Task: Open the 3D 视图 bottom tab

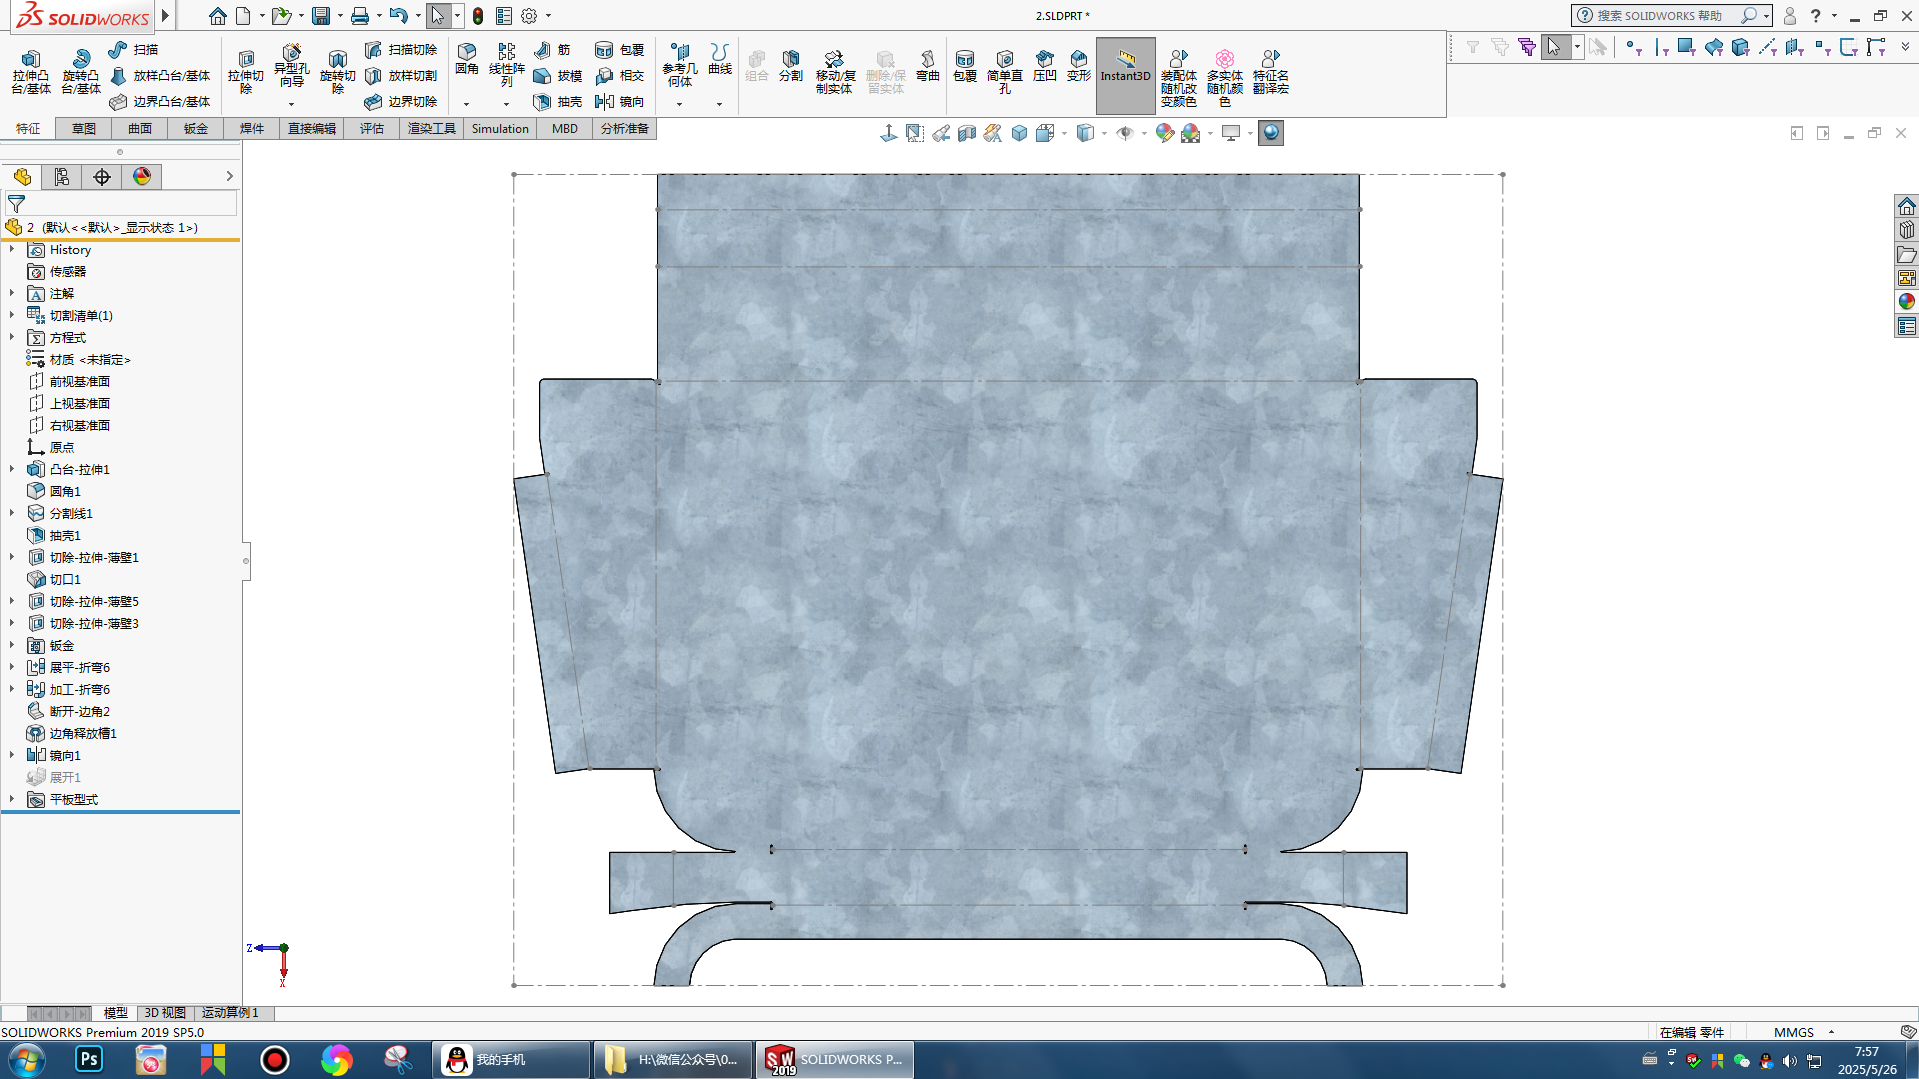Action: pyautogui.click(x=165, y=1012)
